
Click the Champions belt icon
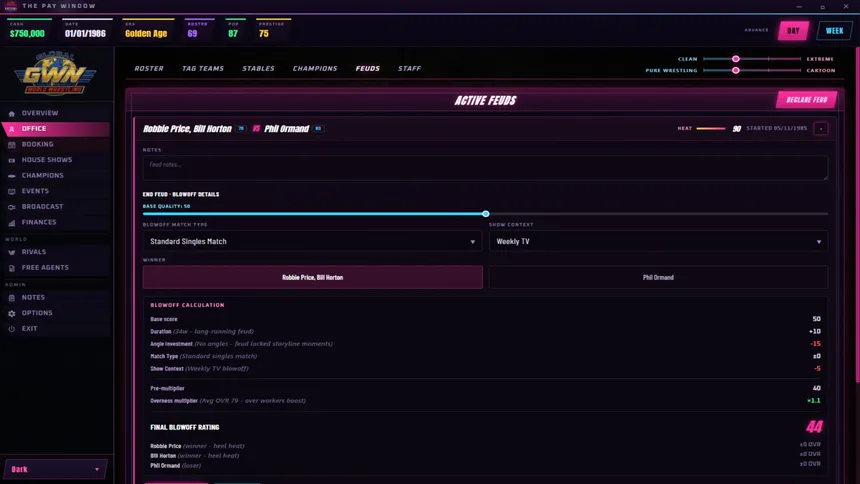tap(12, 176)
